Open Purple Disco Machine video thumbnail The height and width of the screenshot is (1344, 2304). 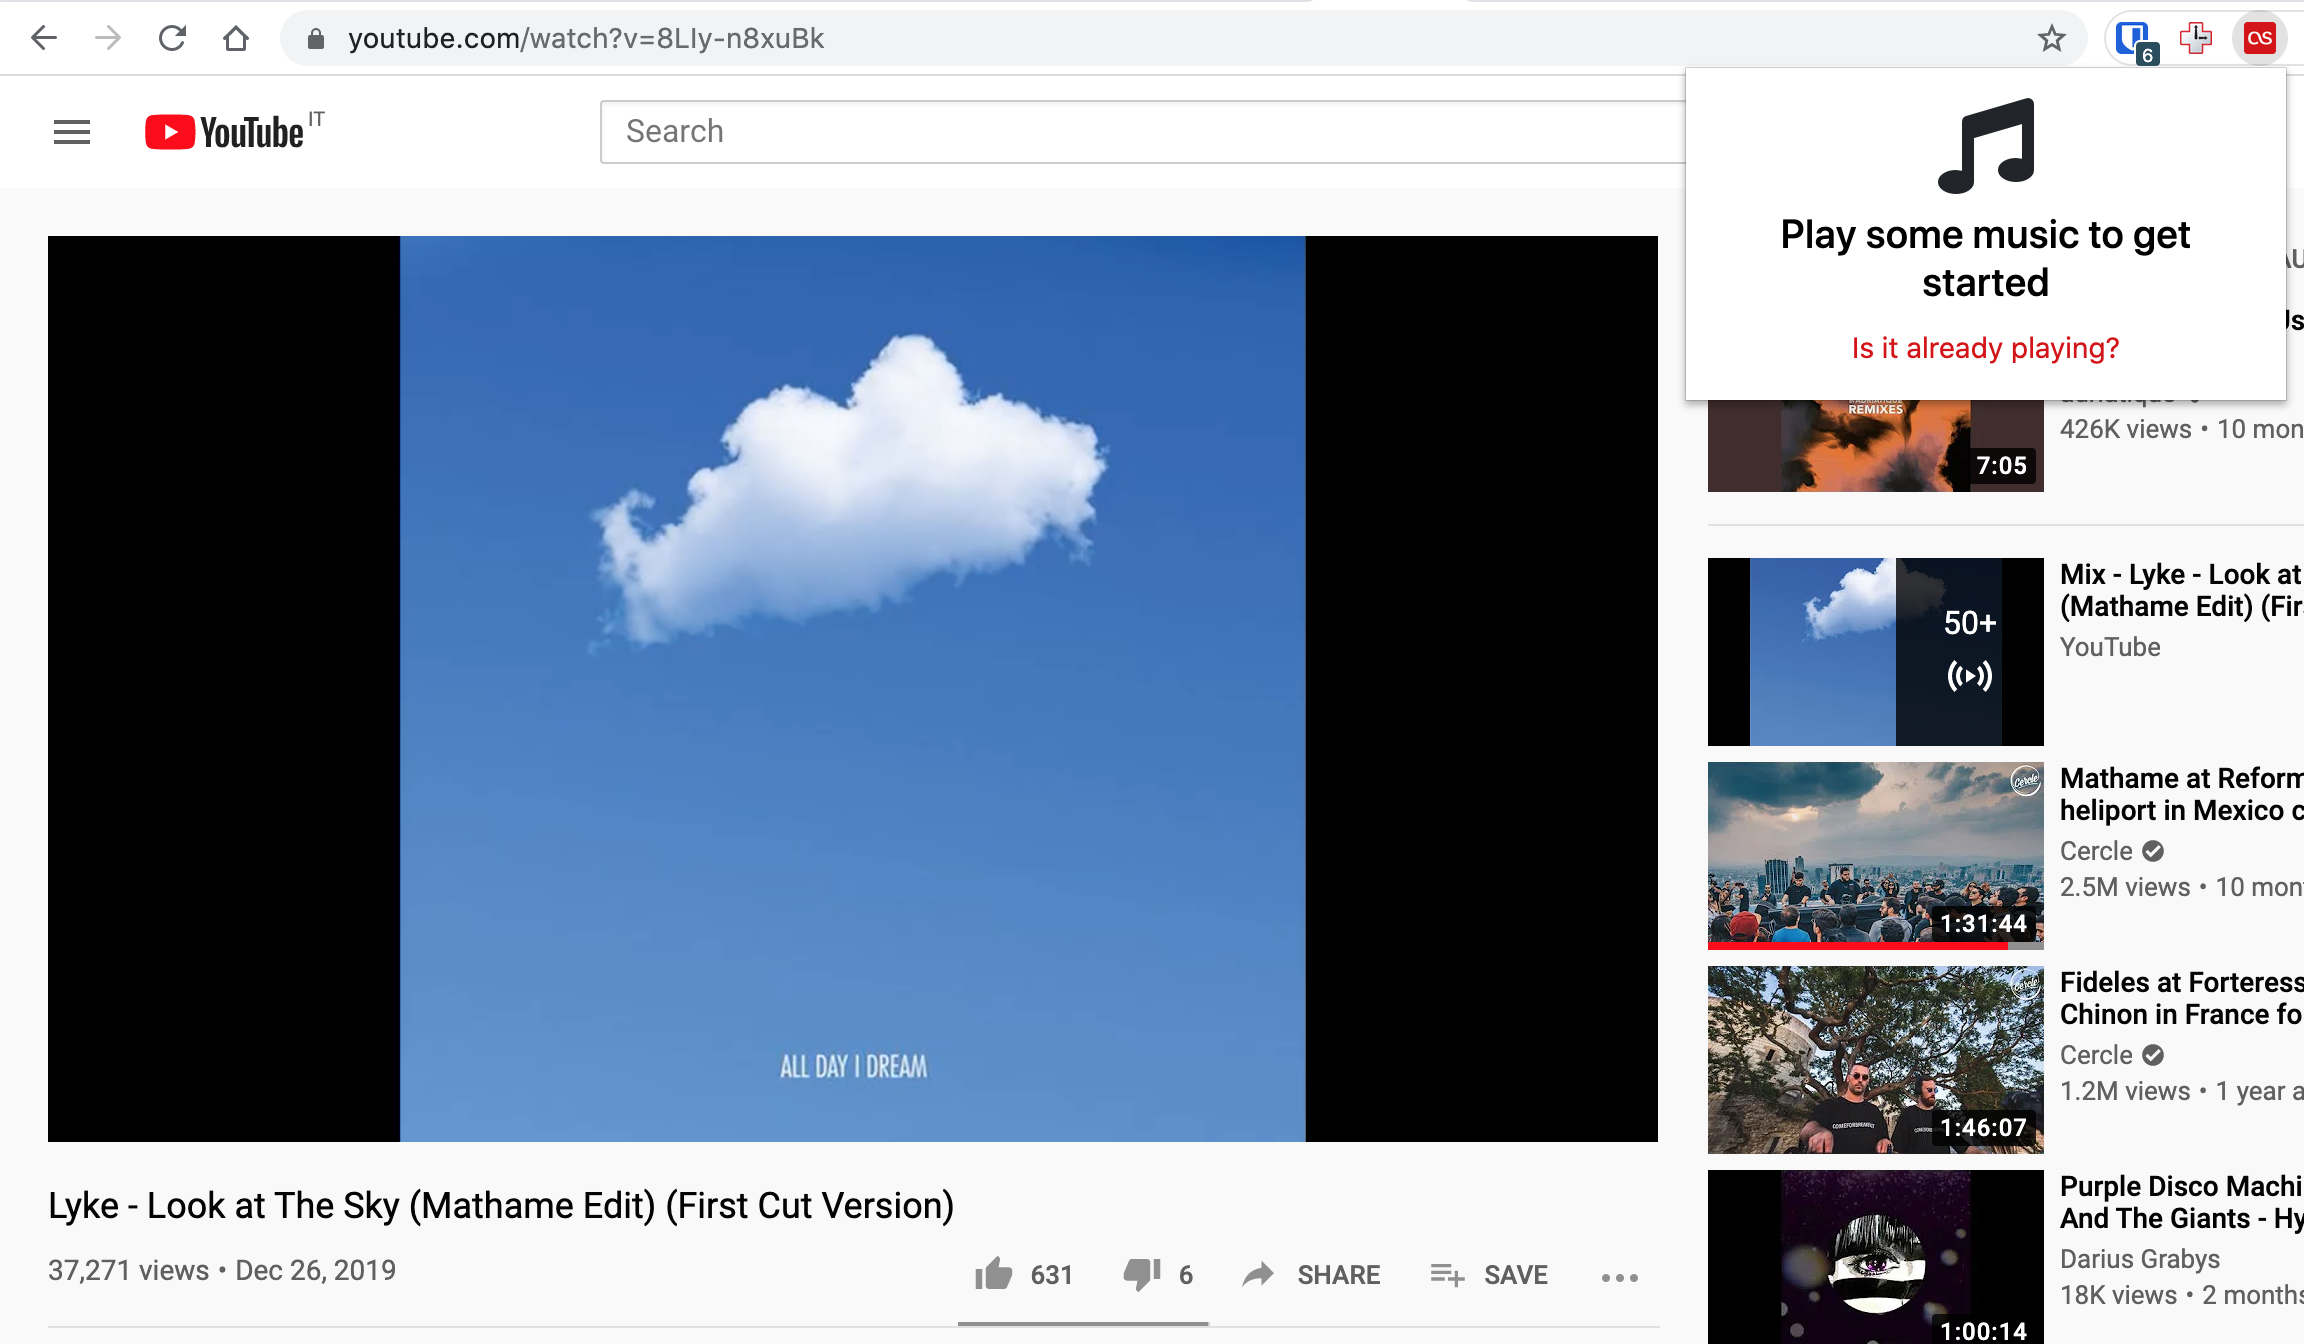1876,1257
